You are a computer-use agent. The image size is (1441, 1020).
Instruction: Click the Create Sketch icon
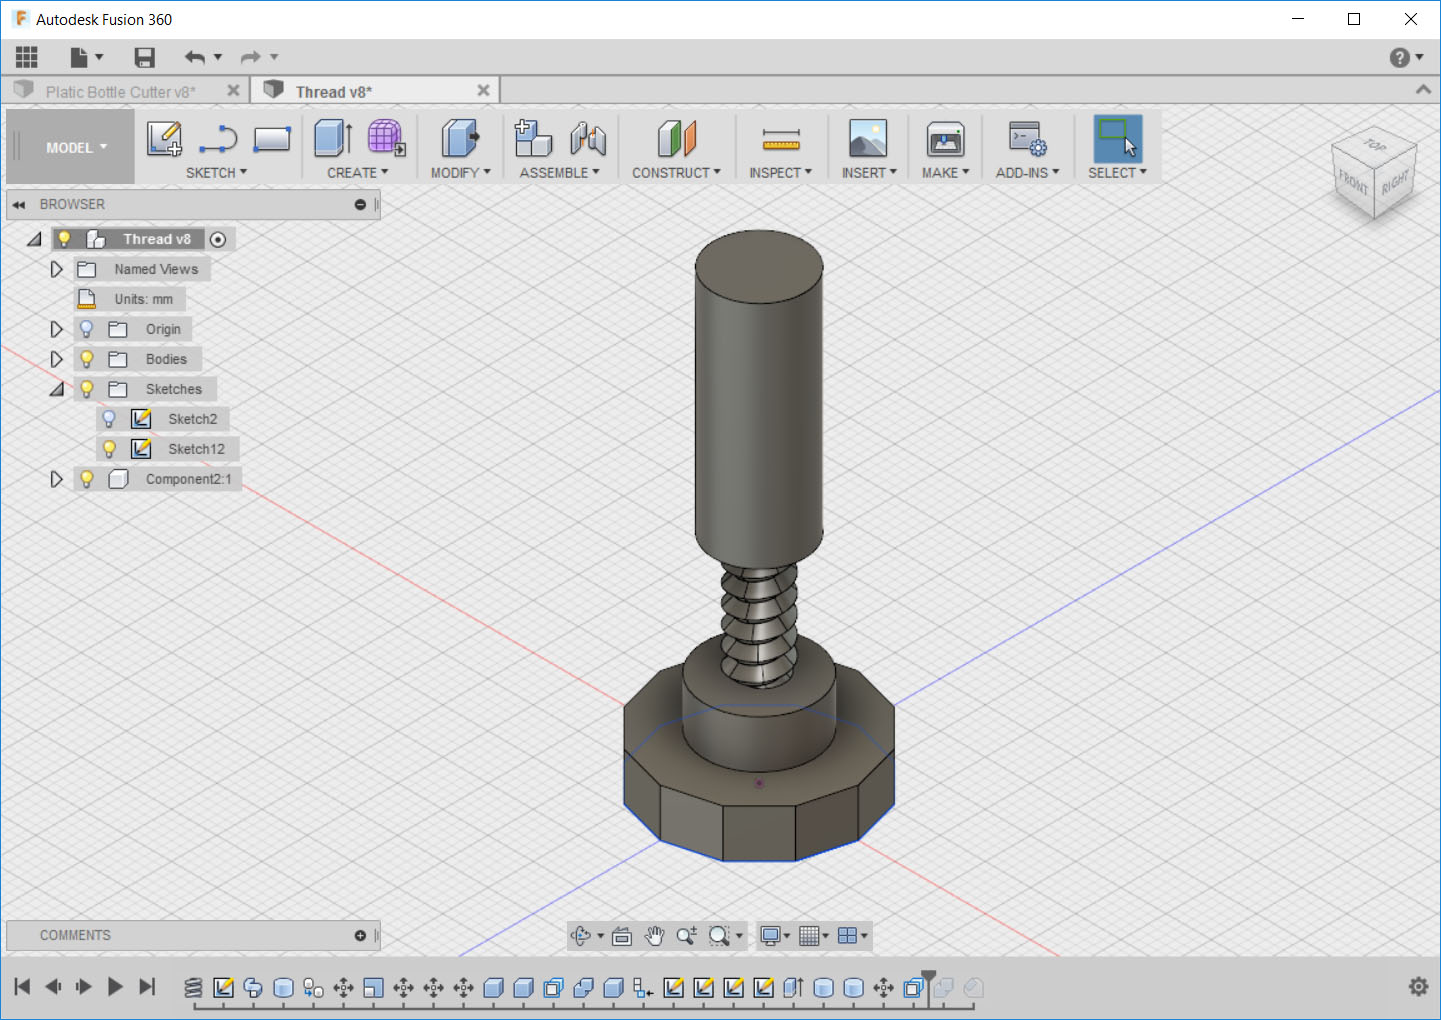click(164, 139)
